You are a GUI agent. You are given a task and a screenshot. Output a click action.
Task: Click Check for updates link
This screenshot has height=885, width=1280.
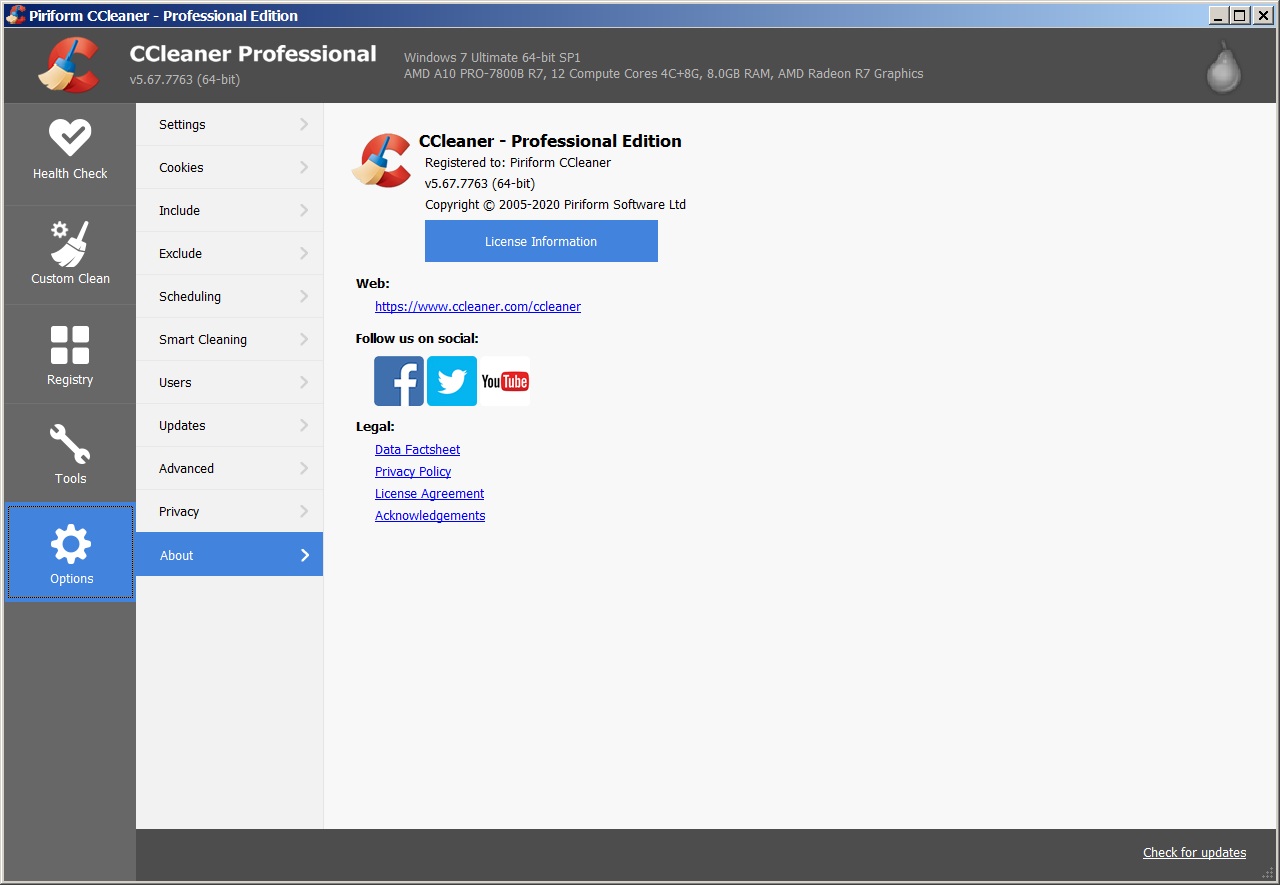(x=1194, y=853)
